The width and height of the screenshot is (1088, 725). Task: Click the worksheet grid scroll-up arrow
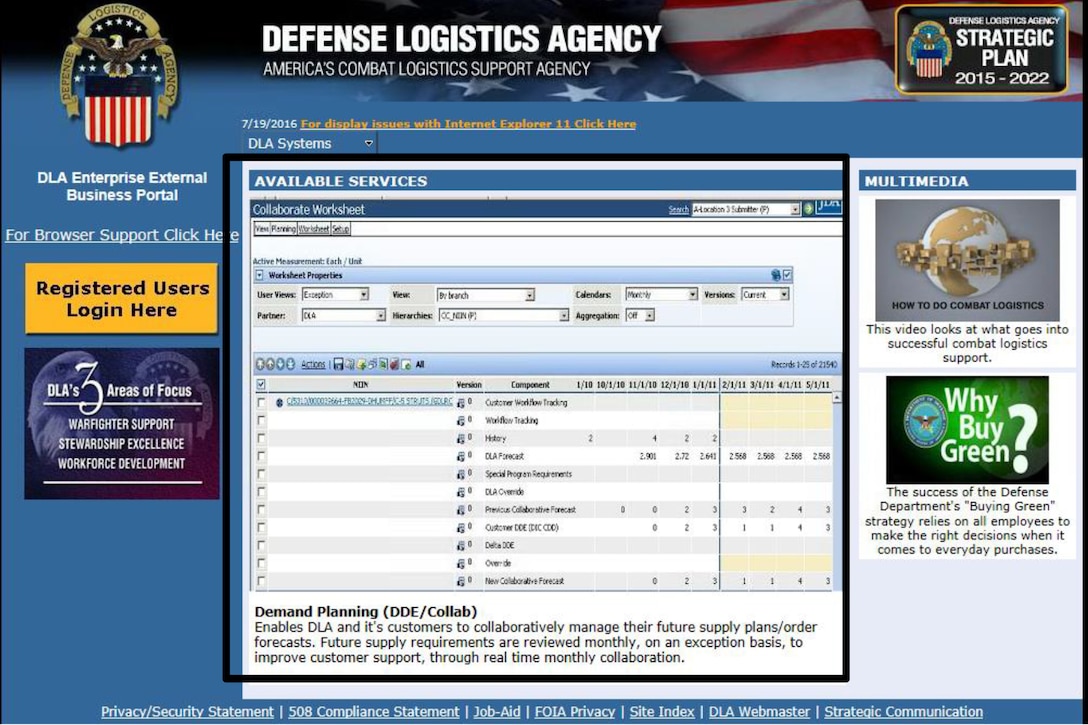(837, 398)
